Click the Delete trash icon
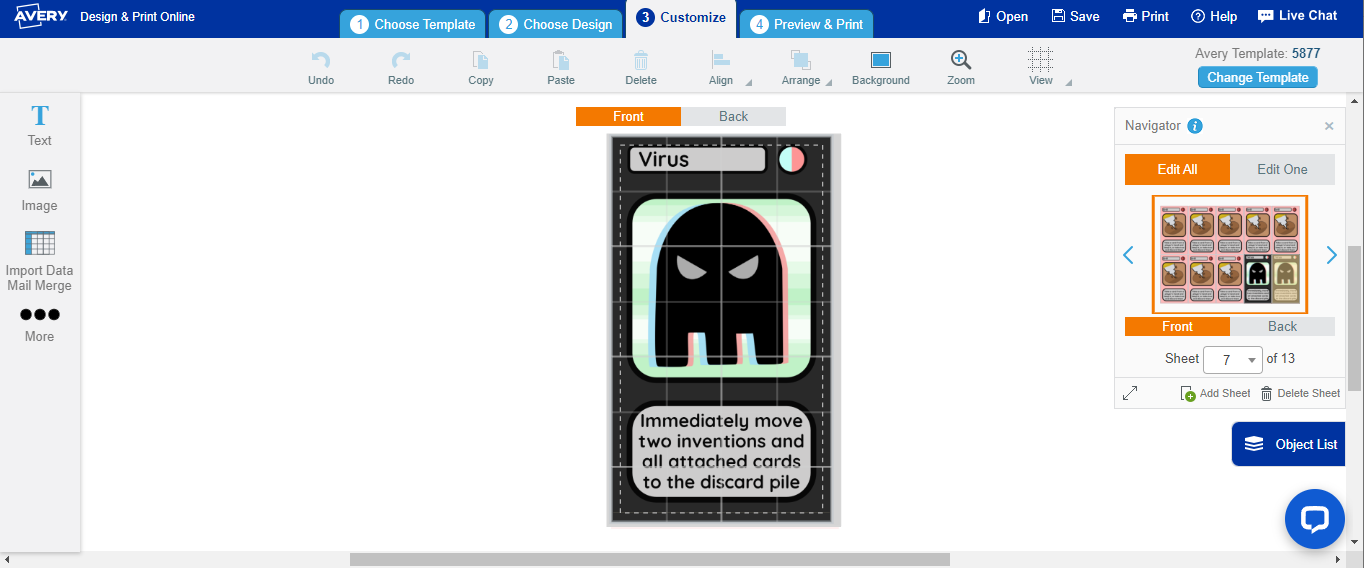This screenshot has height=568, width=1364. [x=641, y=60]
